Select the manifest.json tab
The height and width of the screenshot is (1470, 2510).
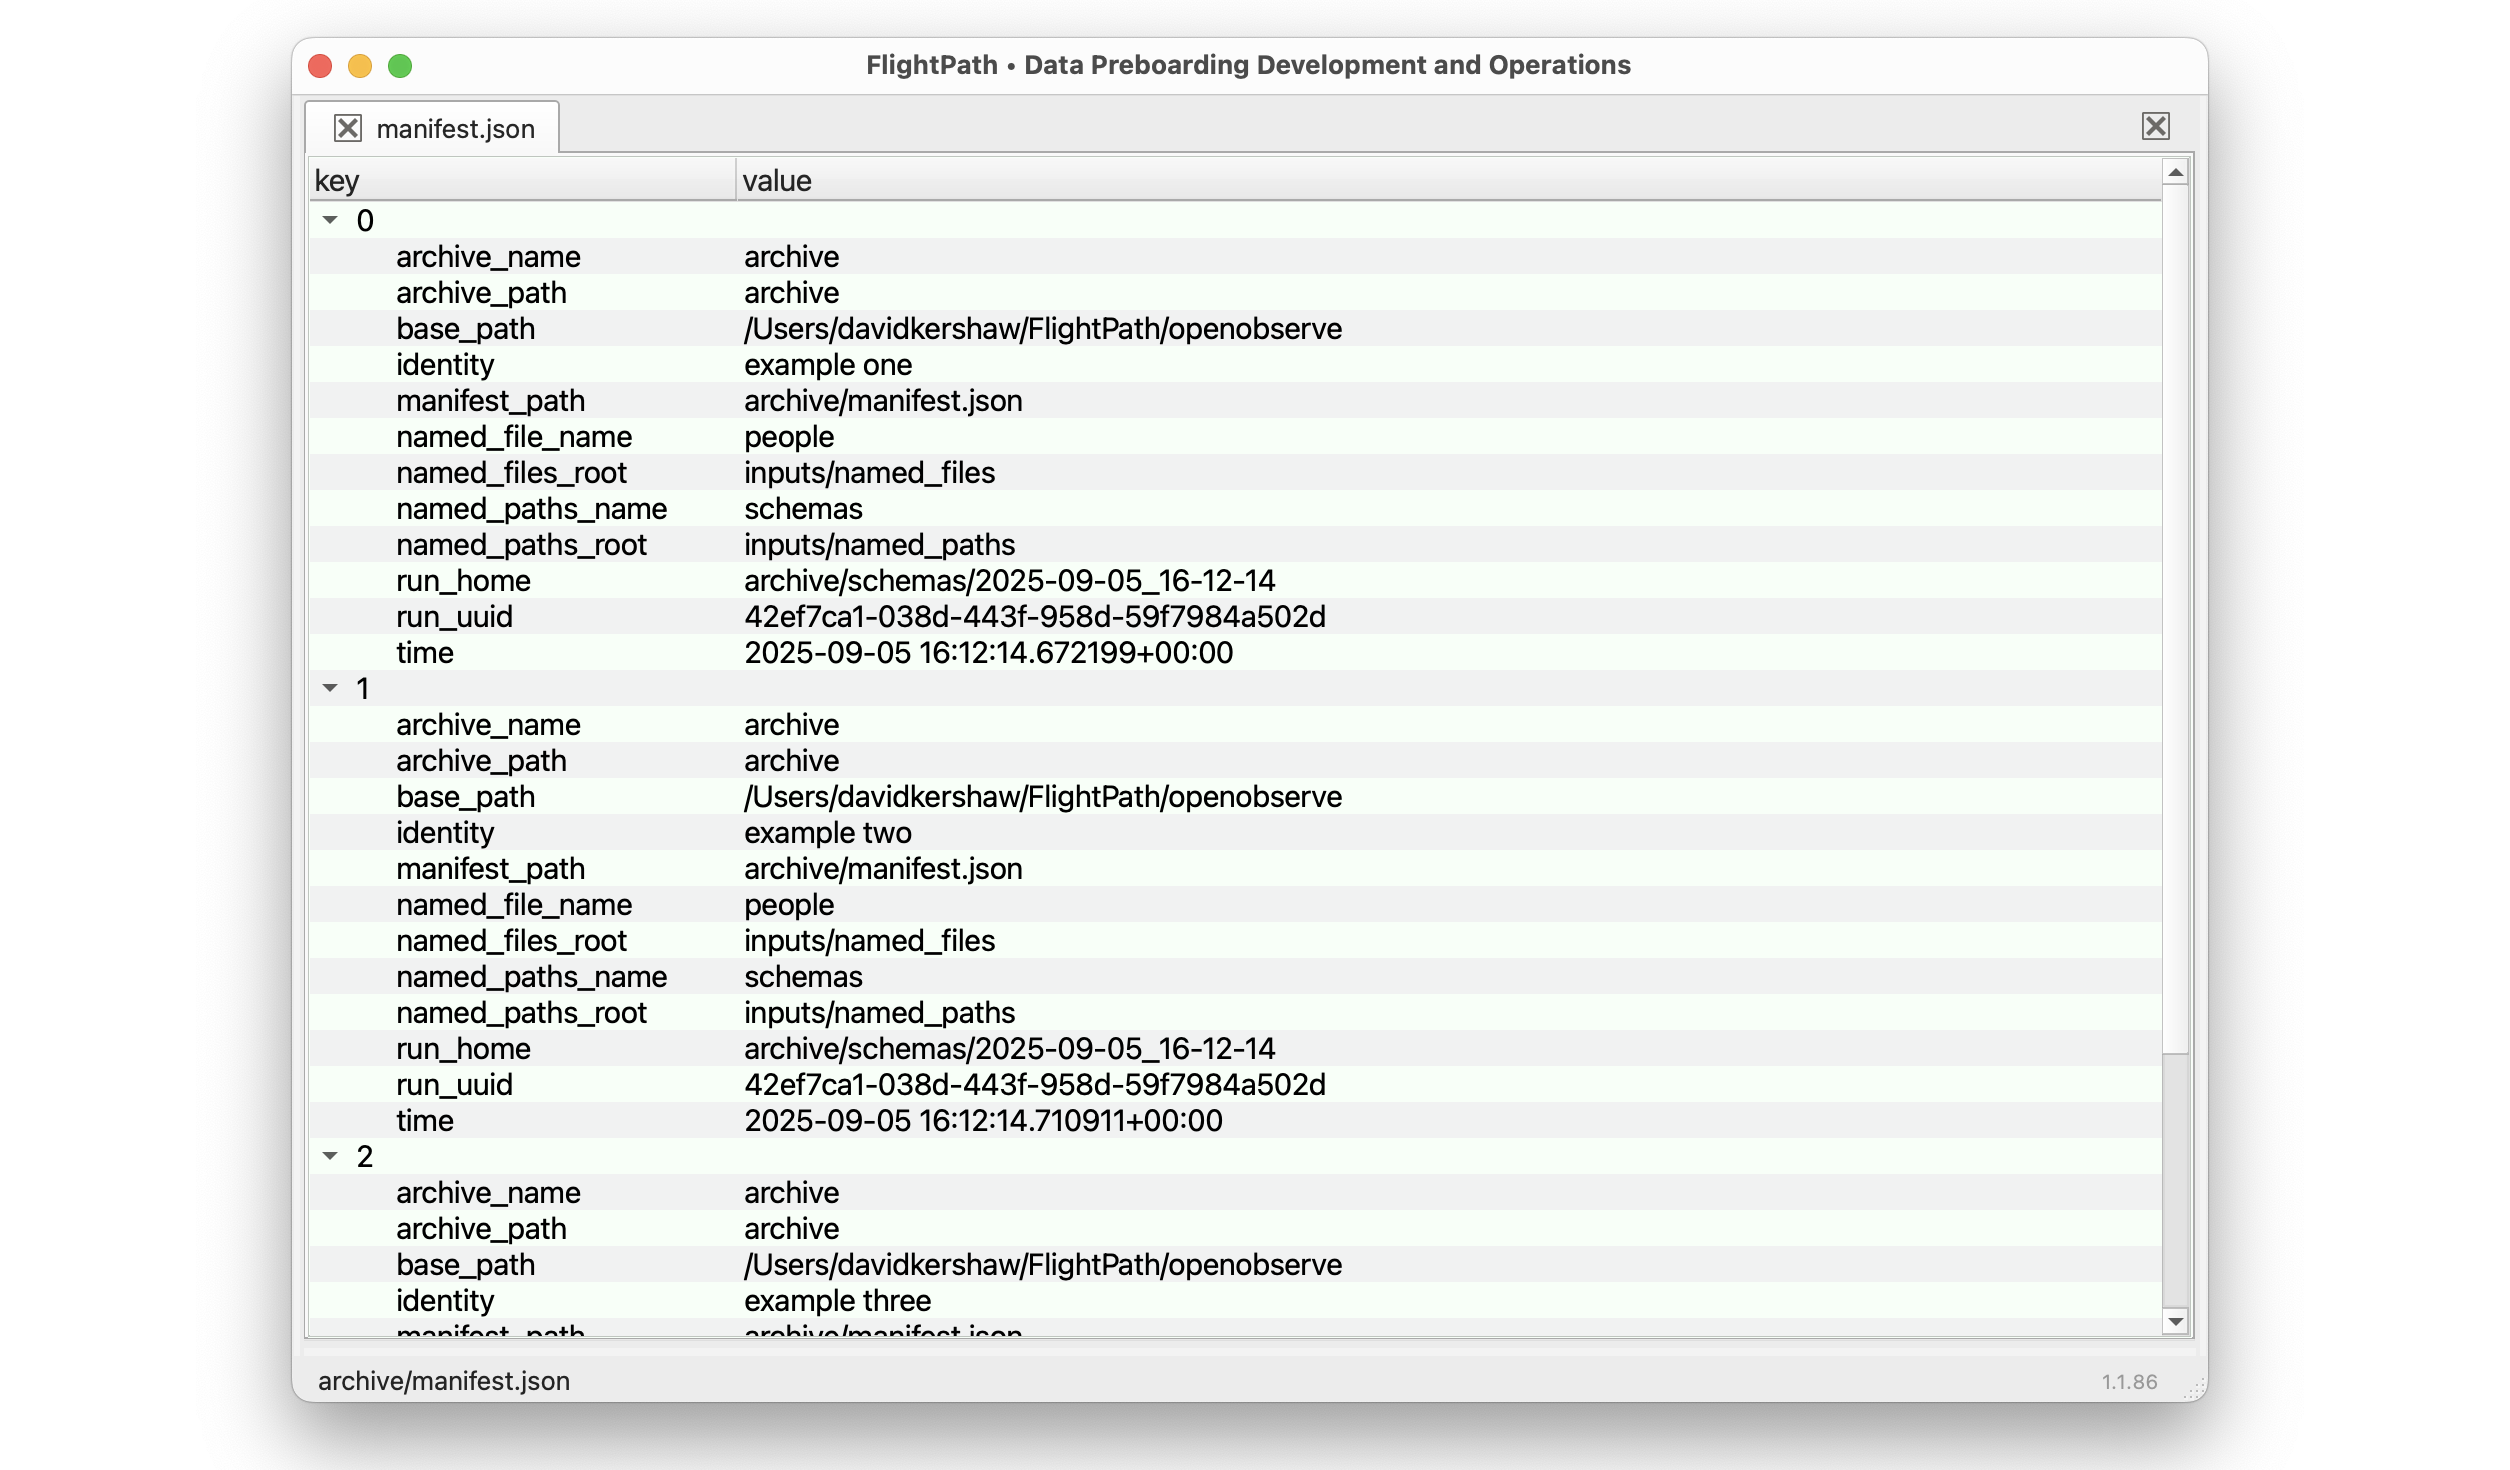[x=455, y=129]
